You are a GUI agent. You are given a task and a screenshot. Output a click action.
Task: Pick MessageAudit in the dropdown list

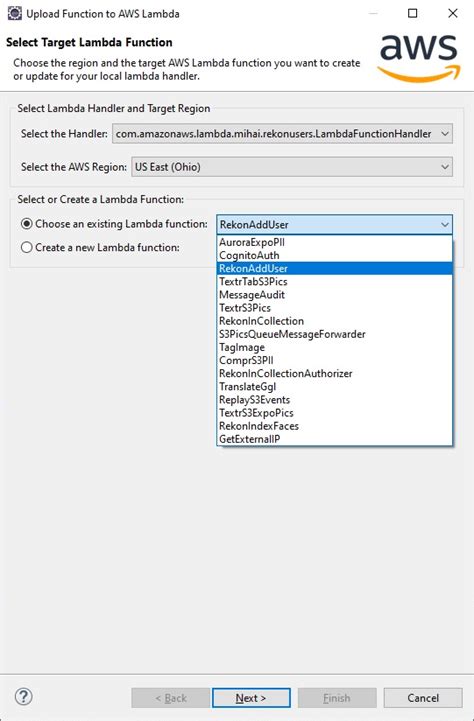(x=335, y=295)
